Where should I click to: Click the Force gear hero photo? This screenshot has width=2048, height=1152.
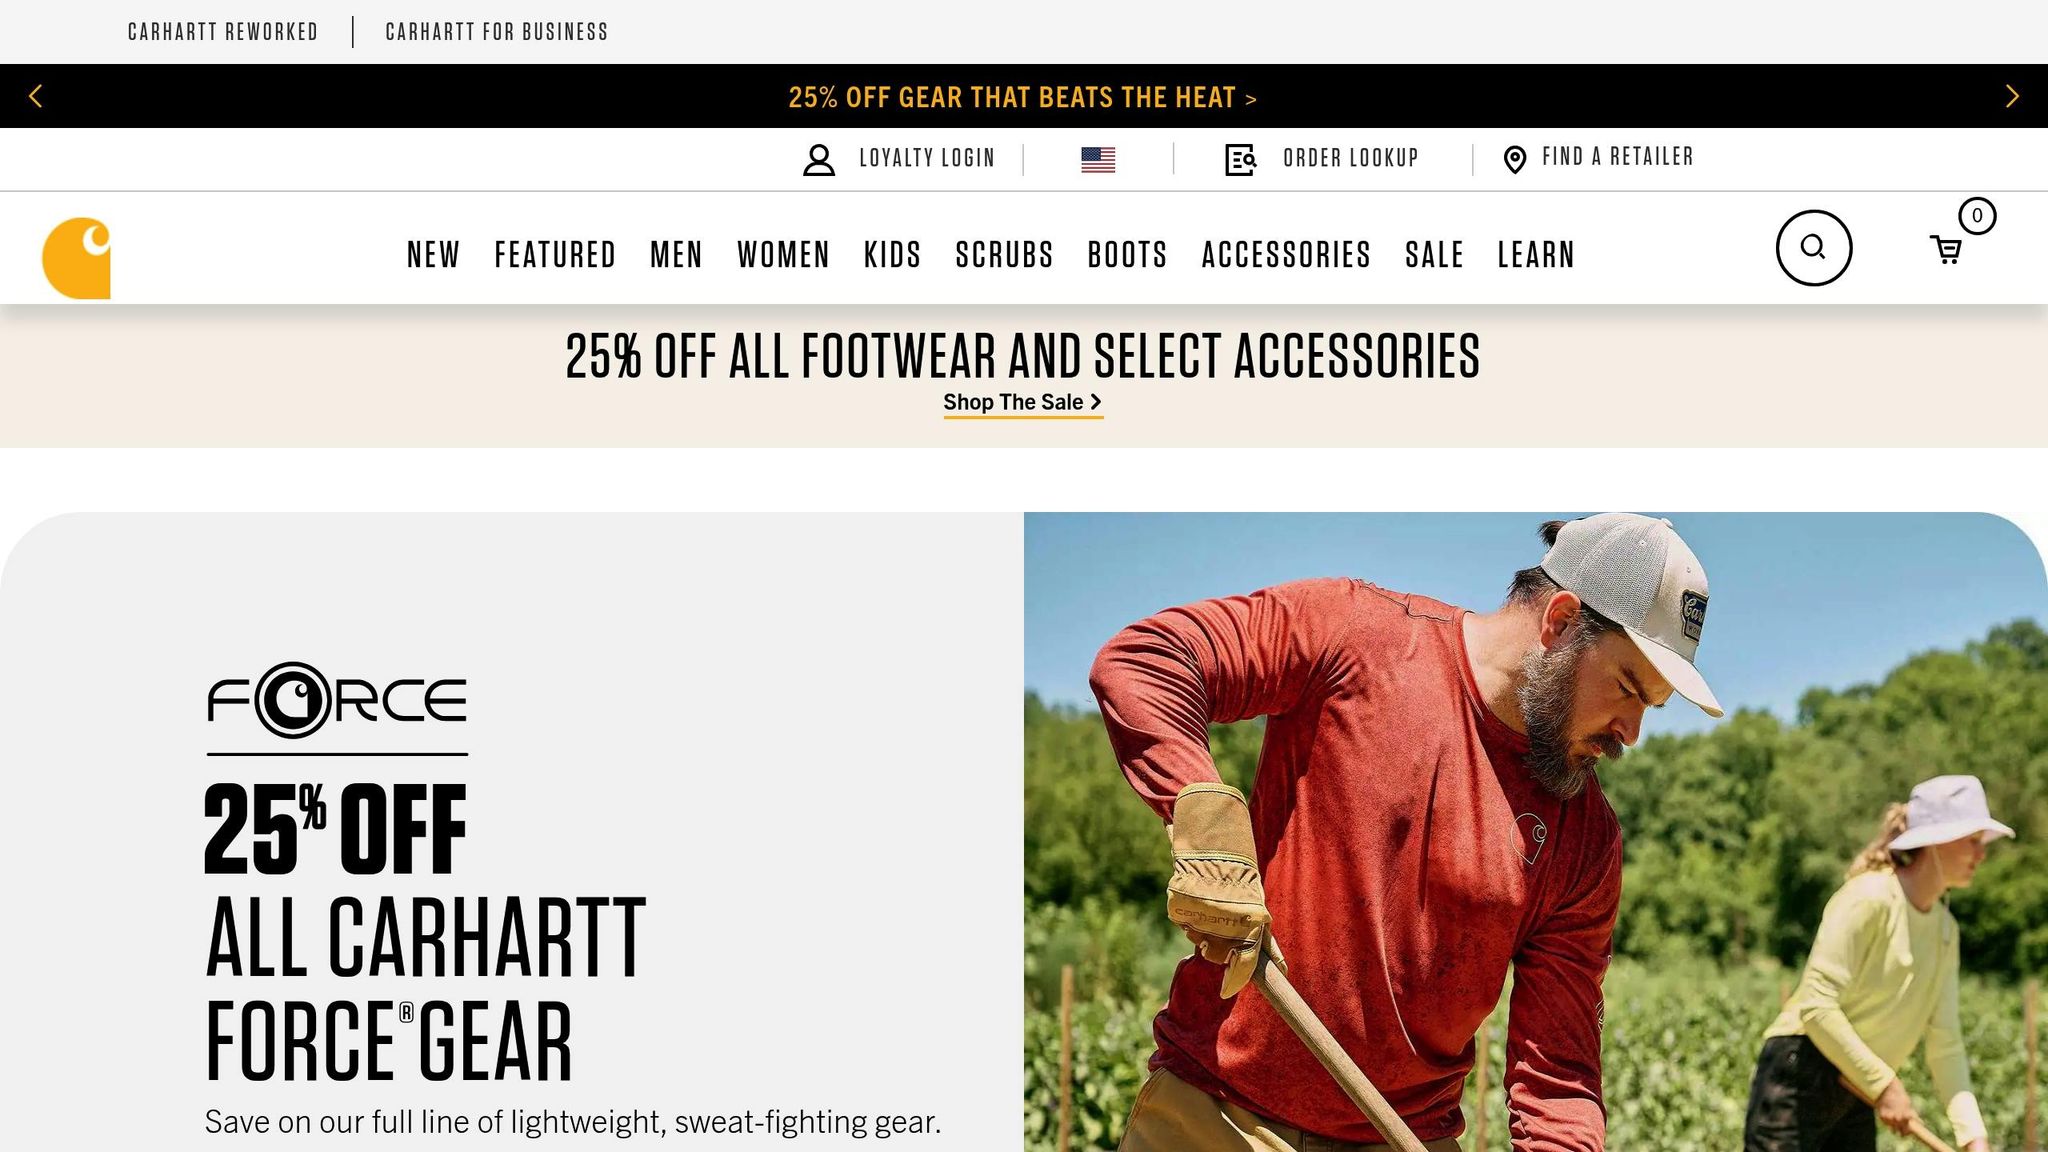click(1536, 832)
